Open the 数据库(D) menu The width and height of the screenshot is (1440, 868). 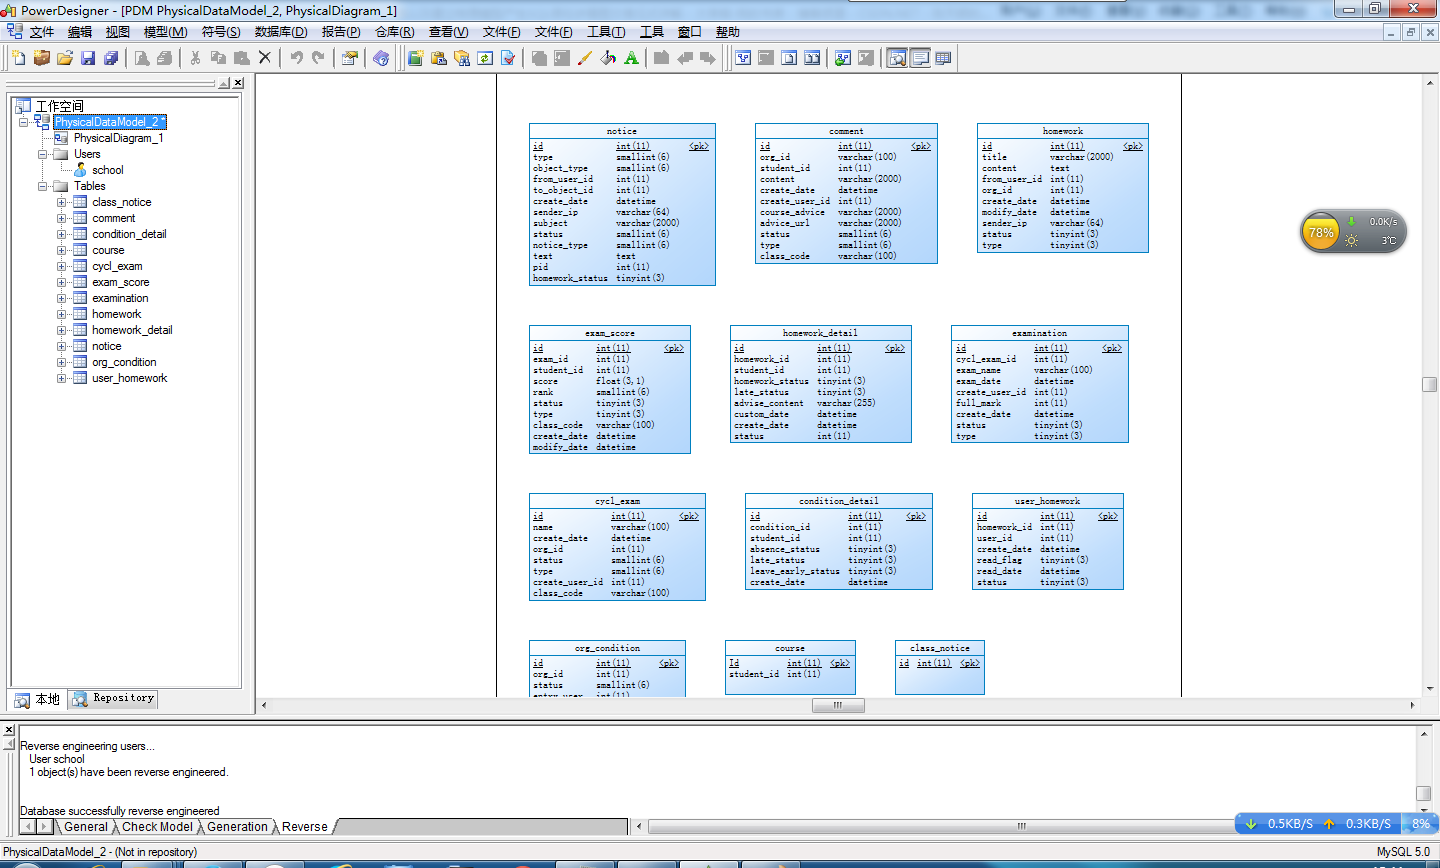pyautogui.click(x=281, y=32)
